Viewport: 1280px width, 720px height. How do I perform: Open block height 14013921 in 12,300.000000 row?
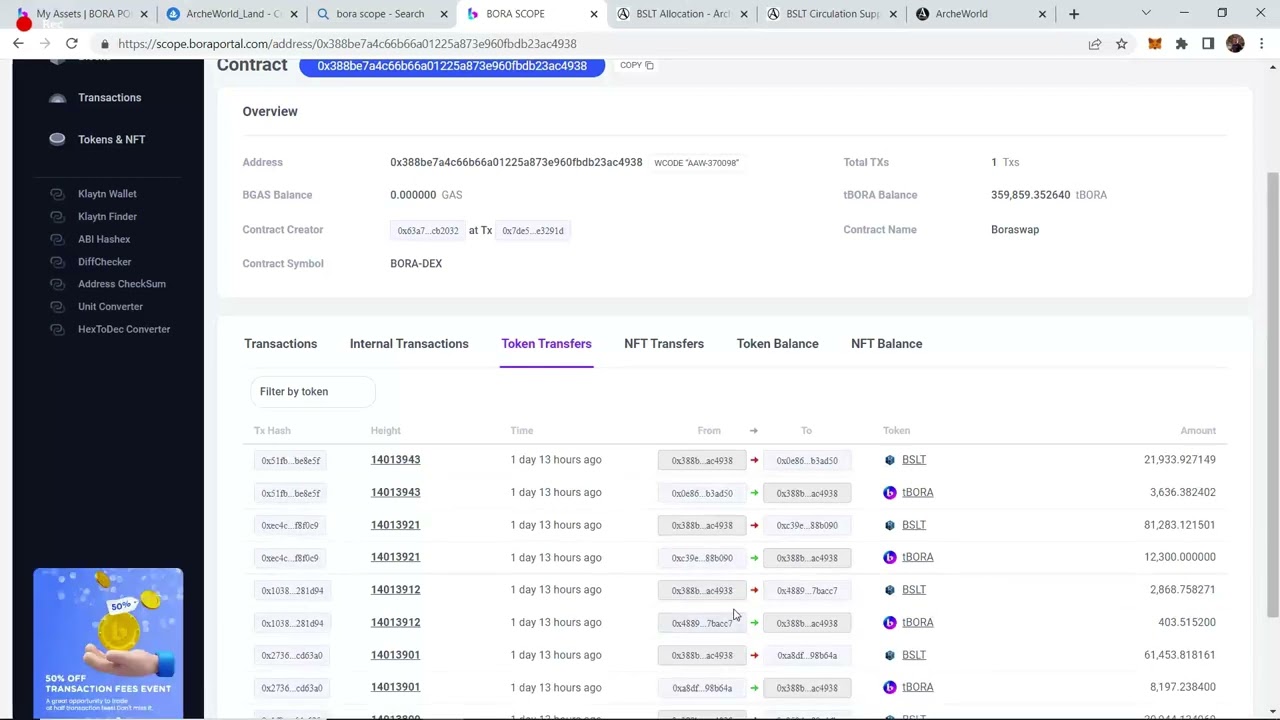click(395, 557)
